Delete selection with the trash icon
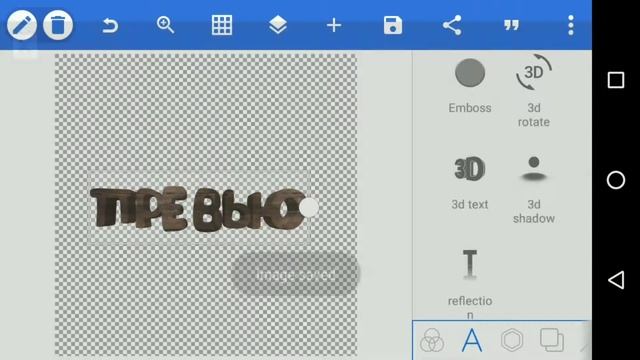The image size is (640, 360). click(x=58, y=25)
